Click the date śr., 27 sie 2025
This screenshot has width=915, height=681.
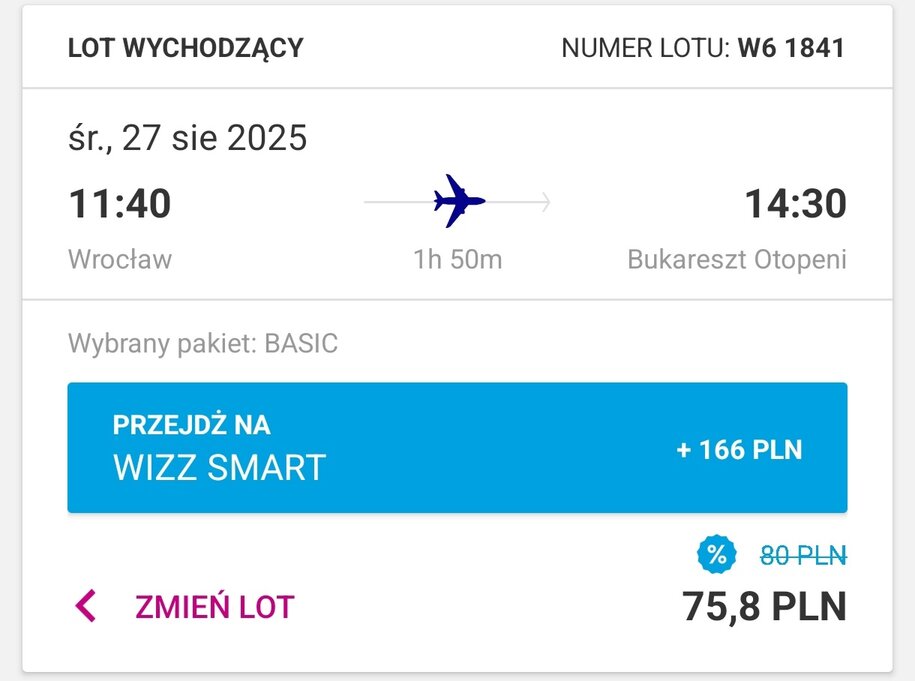187,139
